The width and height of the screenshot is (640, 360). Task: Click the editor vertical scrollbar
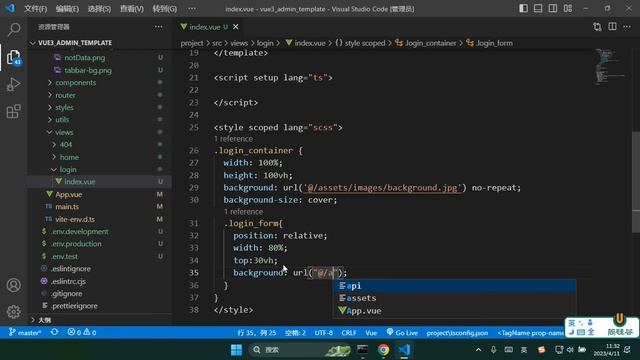636,182
